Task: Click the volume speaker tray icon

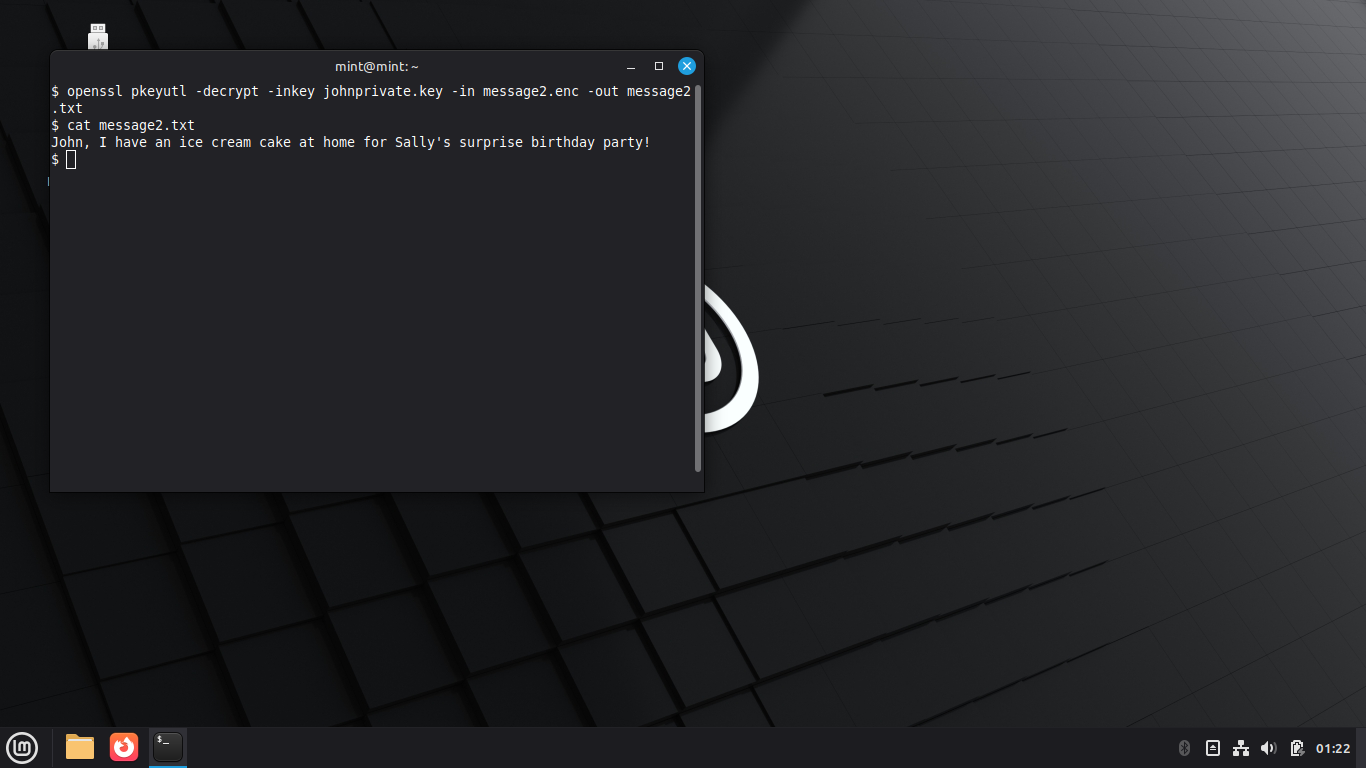Action: [x=1269, y=748]
